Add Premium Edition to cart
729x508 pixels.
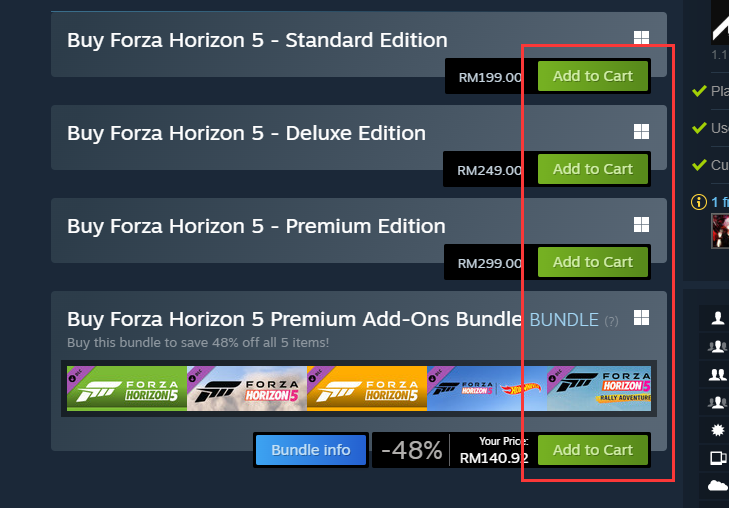[593, 262]
